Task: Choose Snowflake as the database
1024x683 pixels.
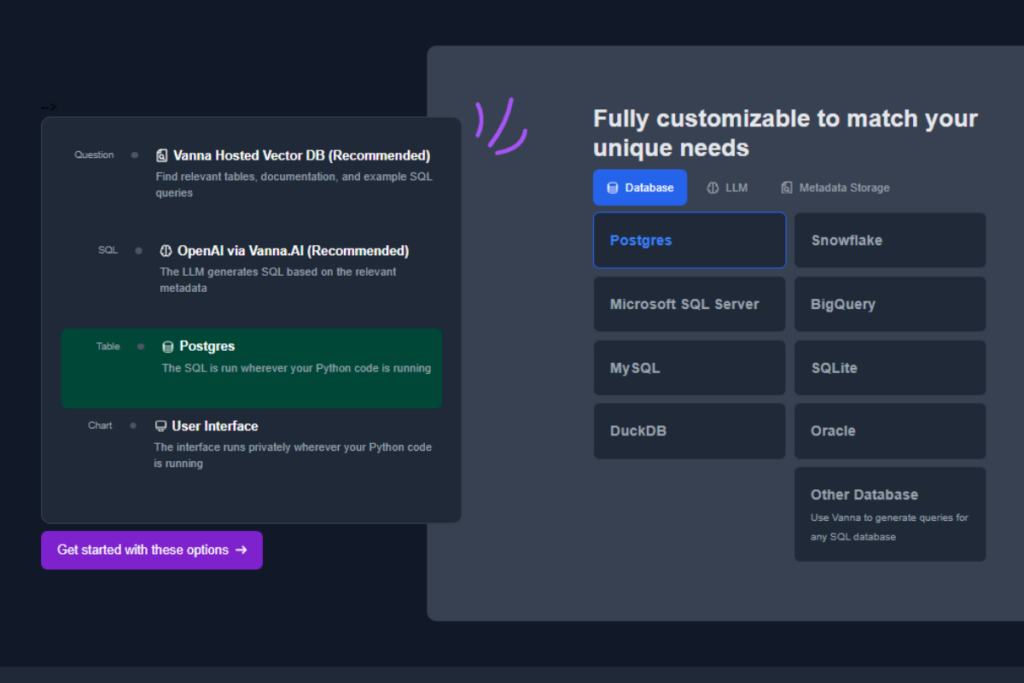Action: coord(890,240)
